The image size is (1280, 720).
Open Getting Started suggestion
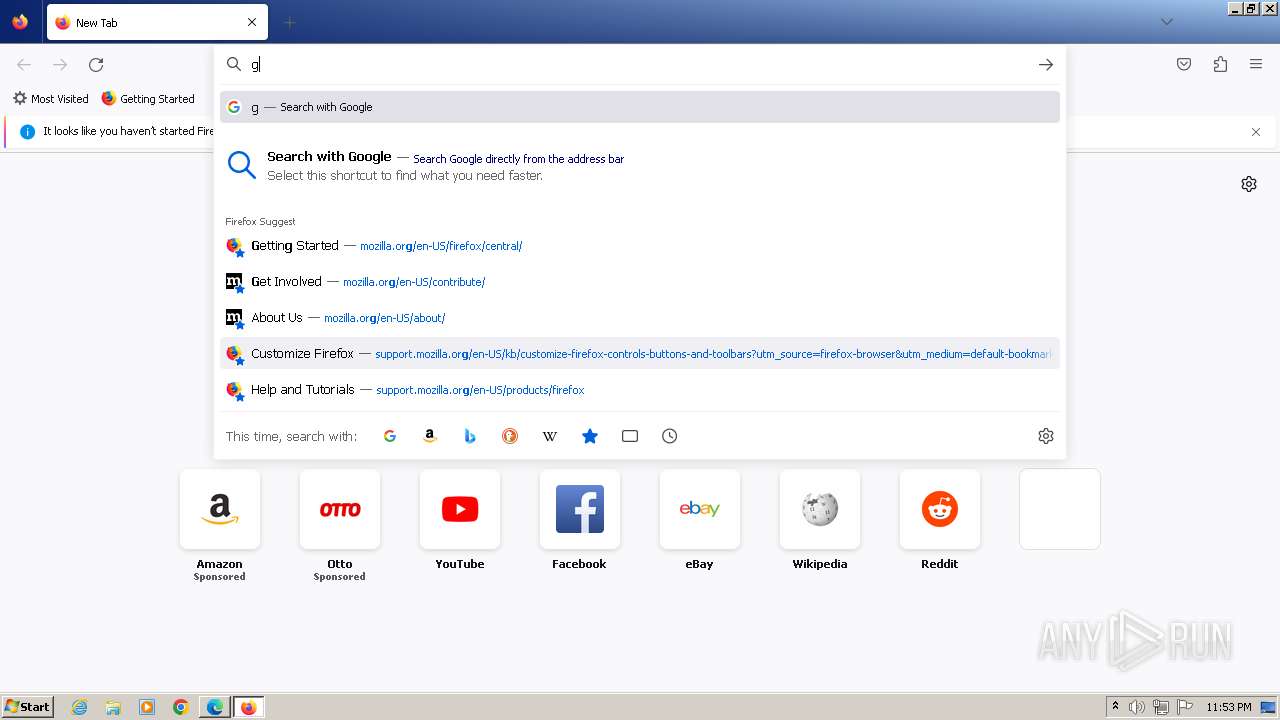click(x=640, y=246)
